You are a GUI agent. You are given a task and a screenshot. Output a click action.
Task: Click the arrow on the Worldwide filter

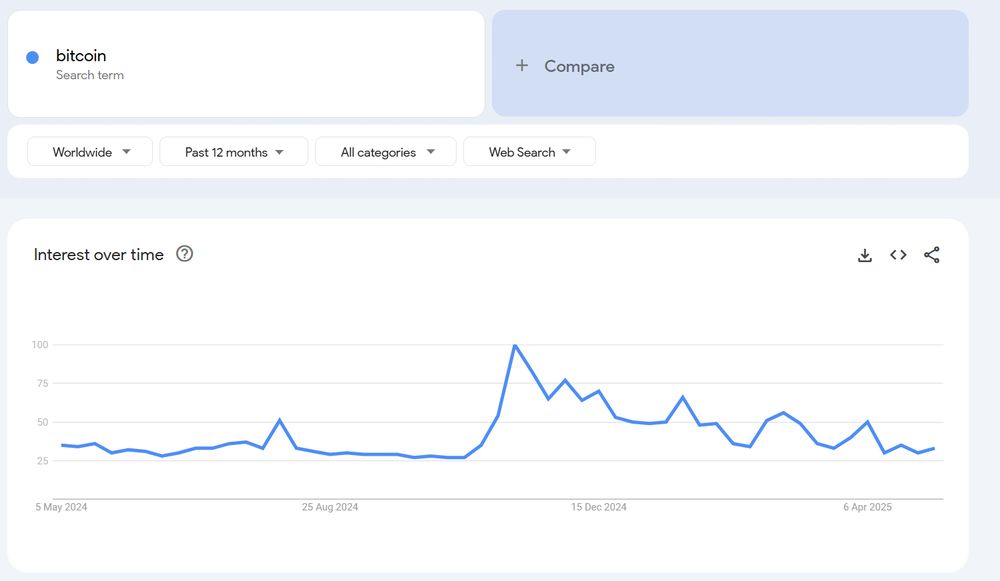(x=126, y=152)
